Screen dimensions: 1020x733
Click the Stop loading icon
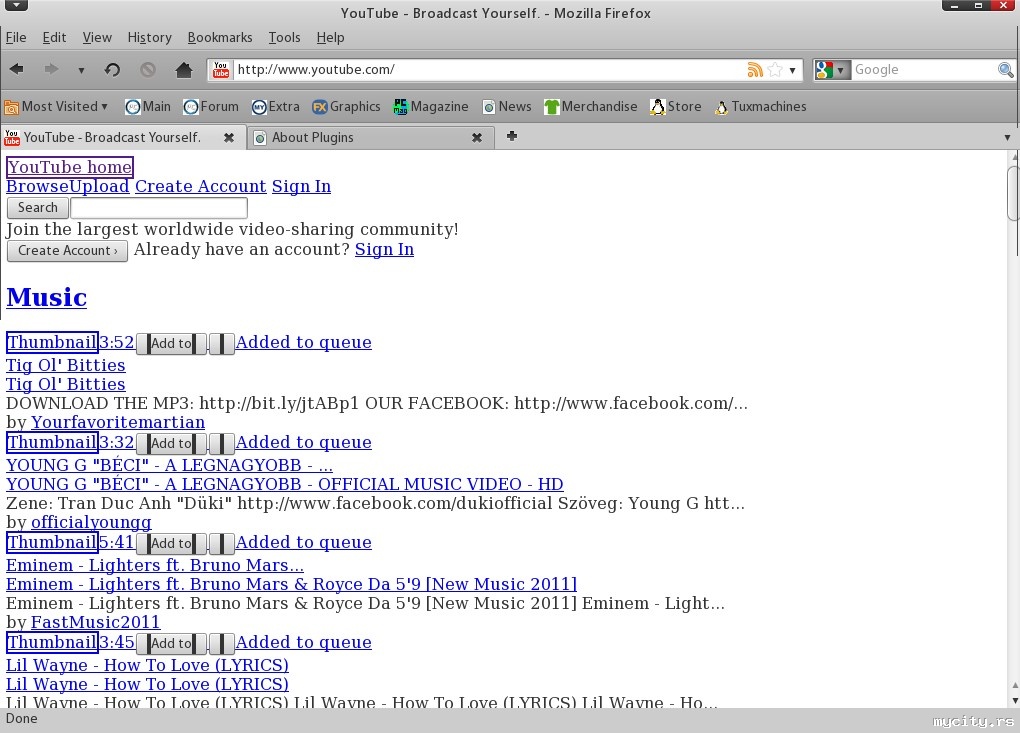click(148, 69)
